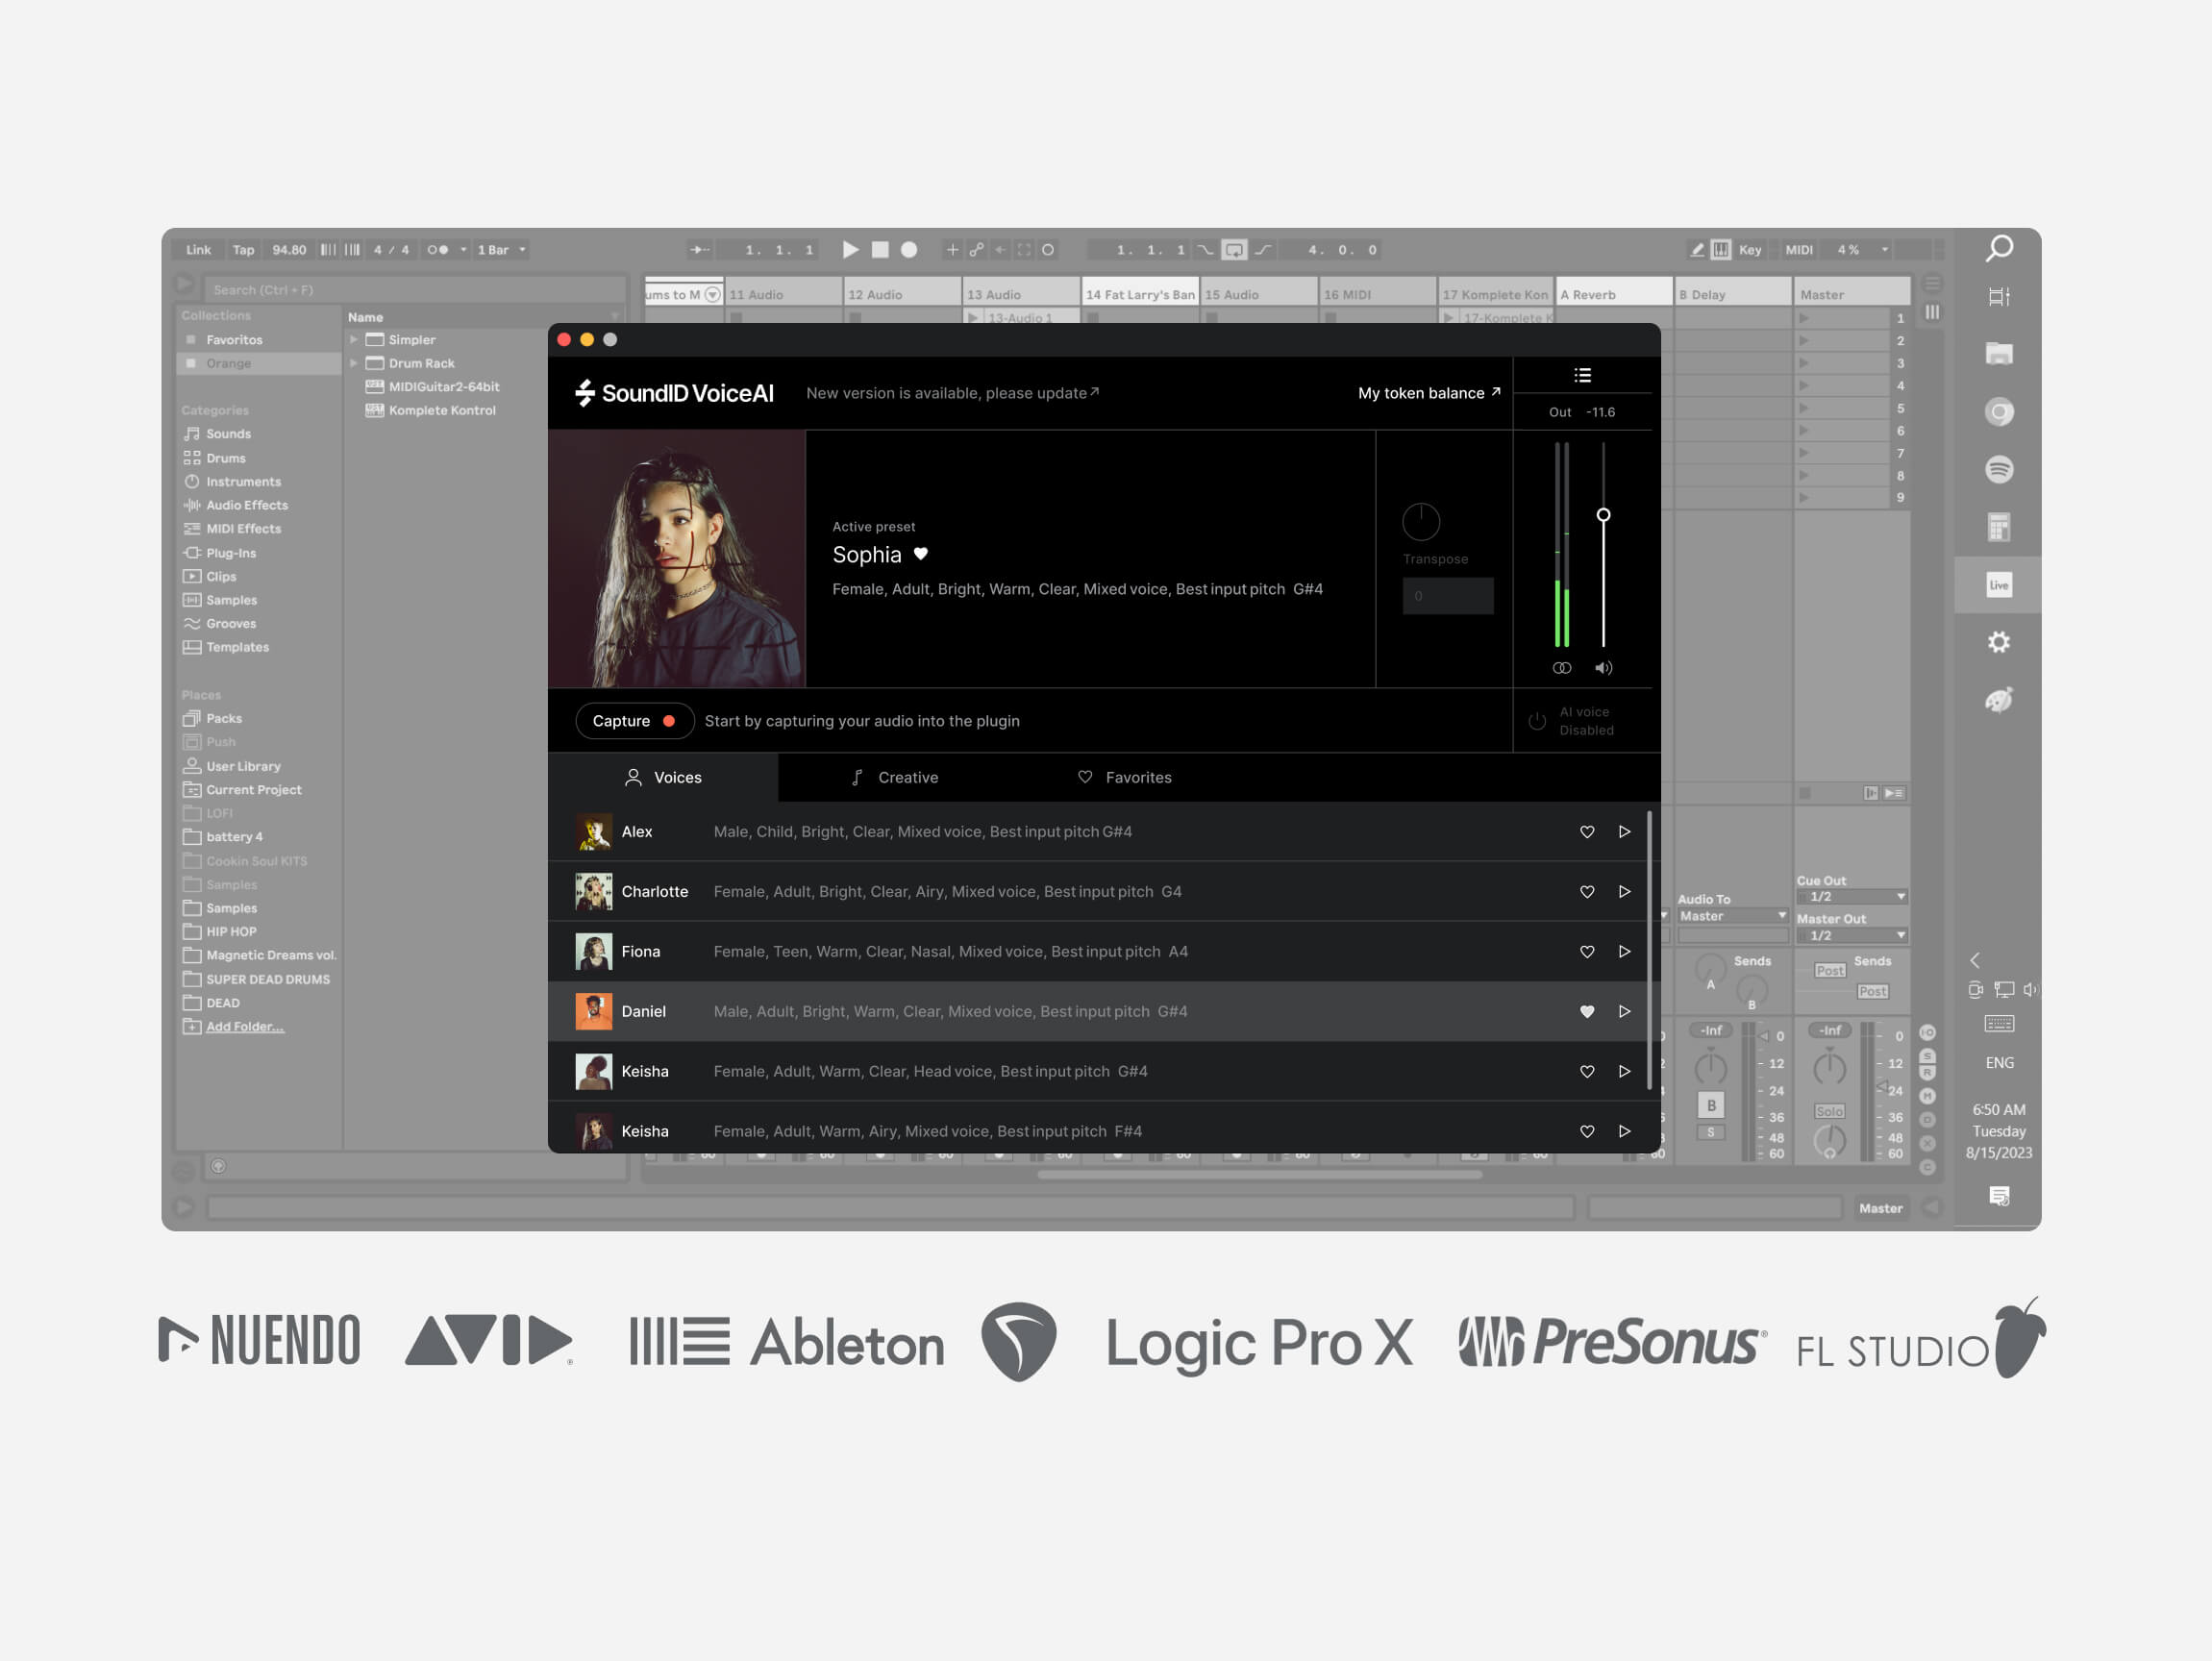The width and height of the screenshot is (2212, 1661).
Task: Unfavorite the Daniel voice preset
Action: click(x=1587, y=1012)
